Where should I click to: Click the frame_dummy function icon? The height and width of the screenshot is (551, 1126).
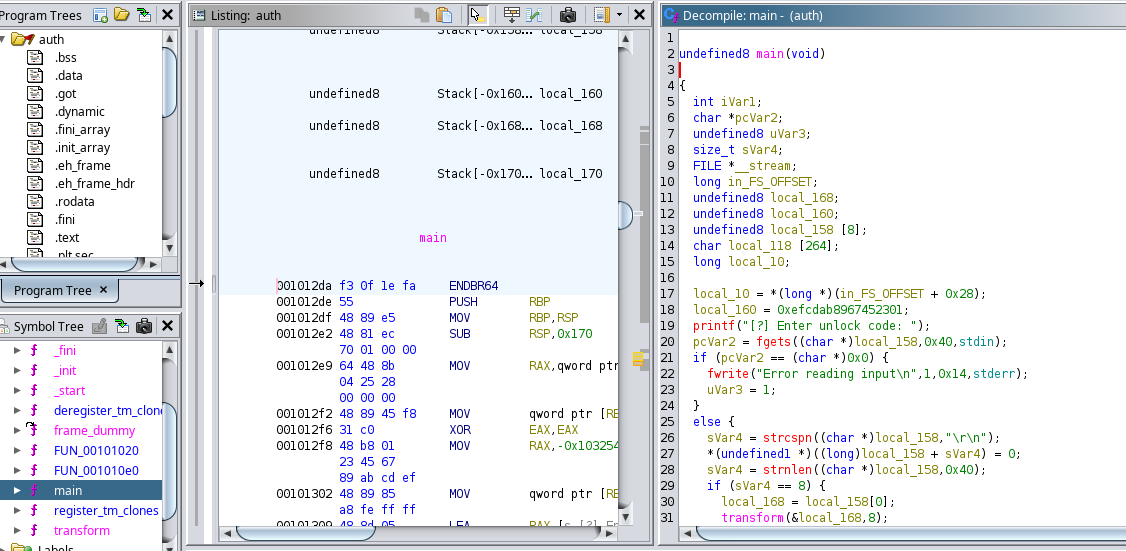coord(33,430)
